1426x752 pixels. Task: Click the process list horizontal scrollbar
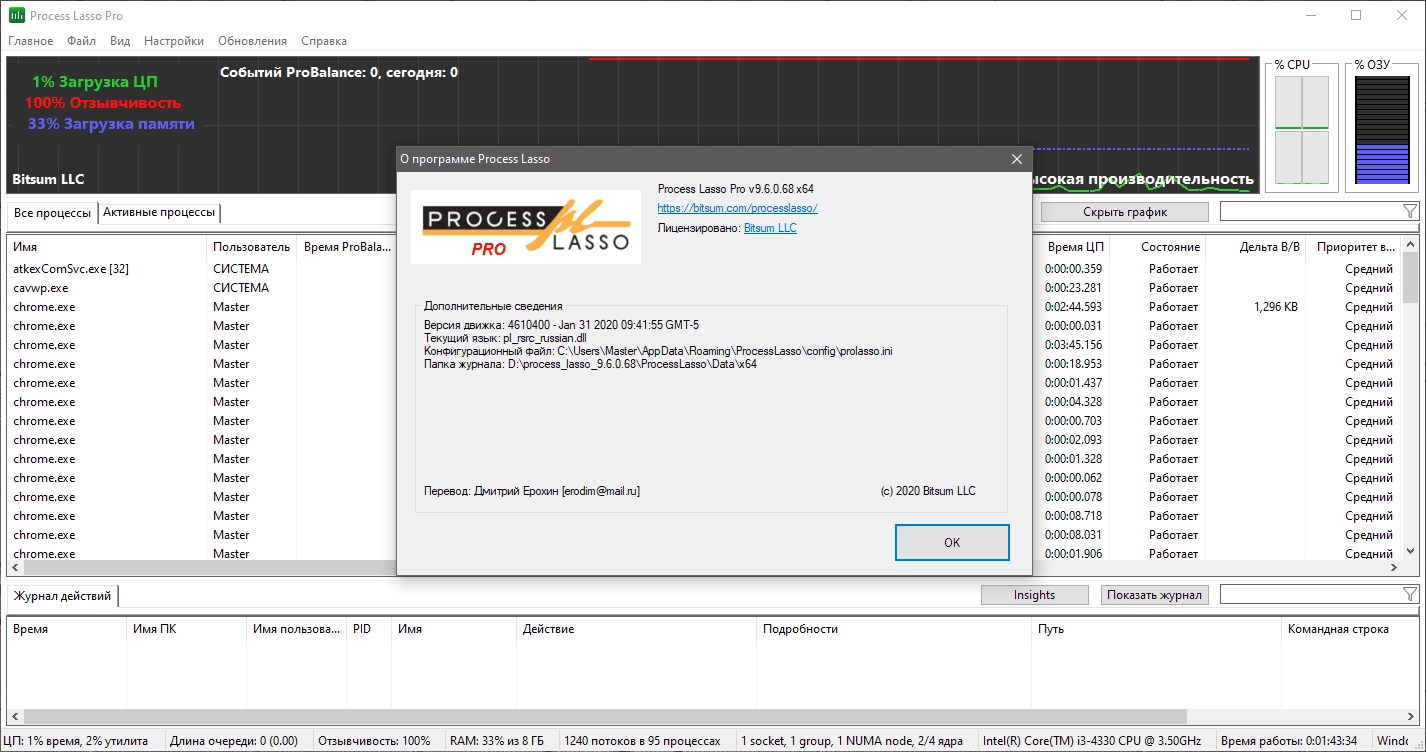(705, 567)
